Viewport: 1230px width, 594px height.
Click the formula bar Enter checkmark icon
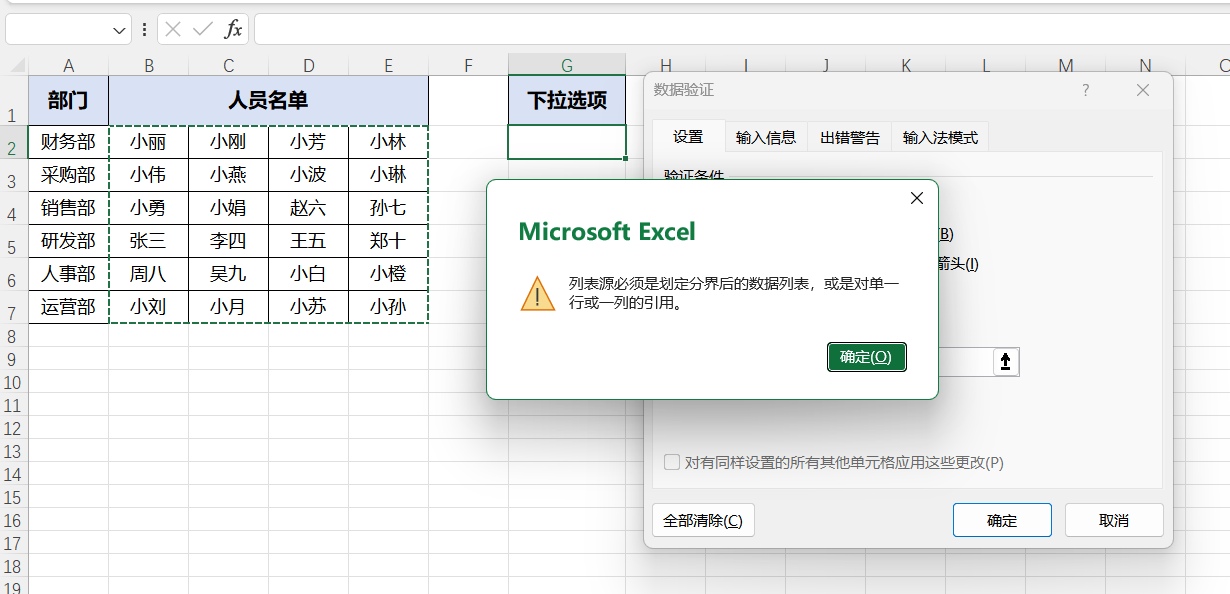coord(203,30)
